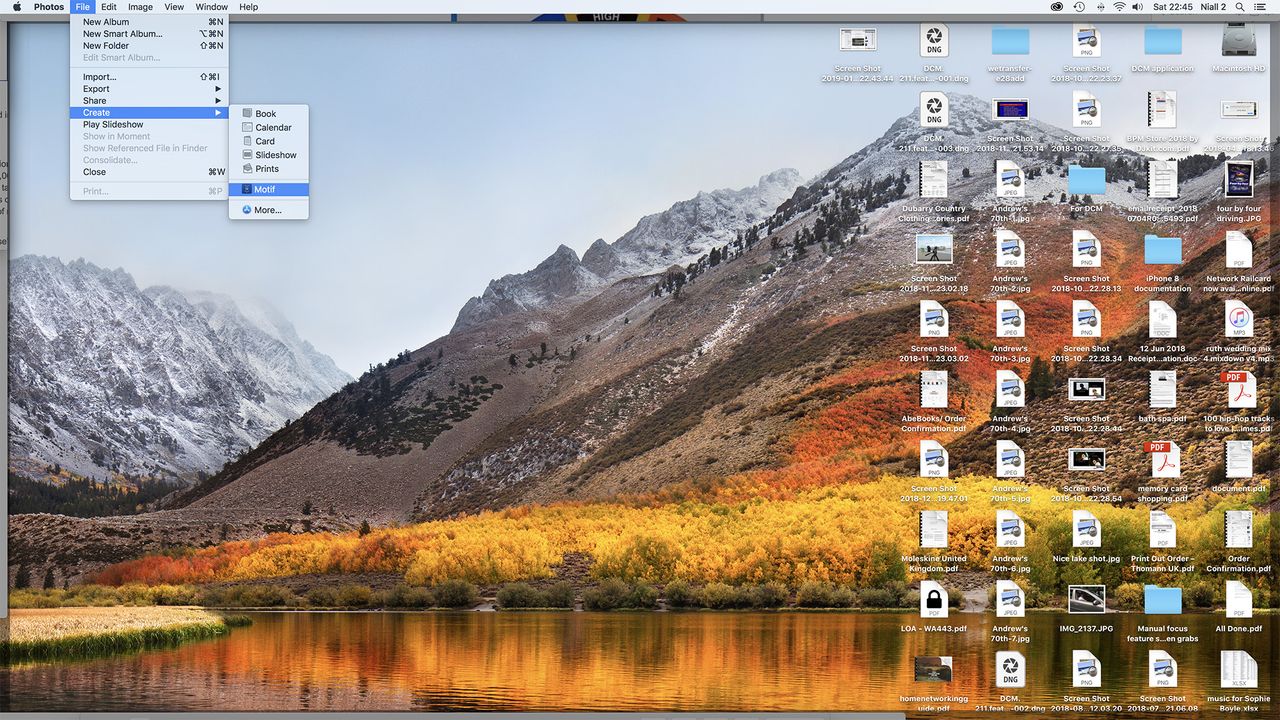This screenshot has width=1280, height=720.
Task: Open the Window menu
Action: click(x=211, y=7)
